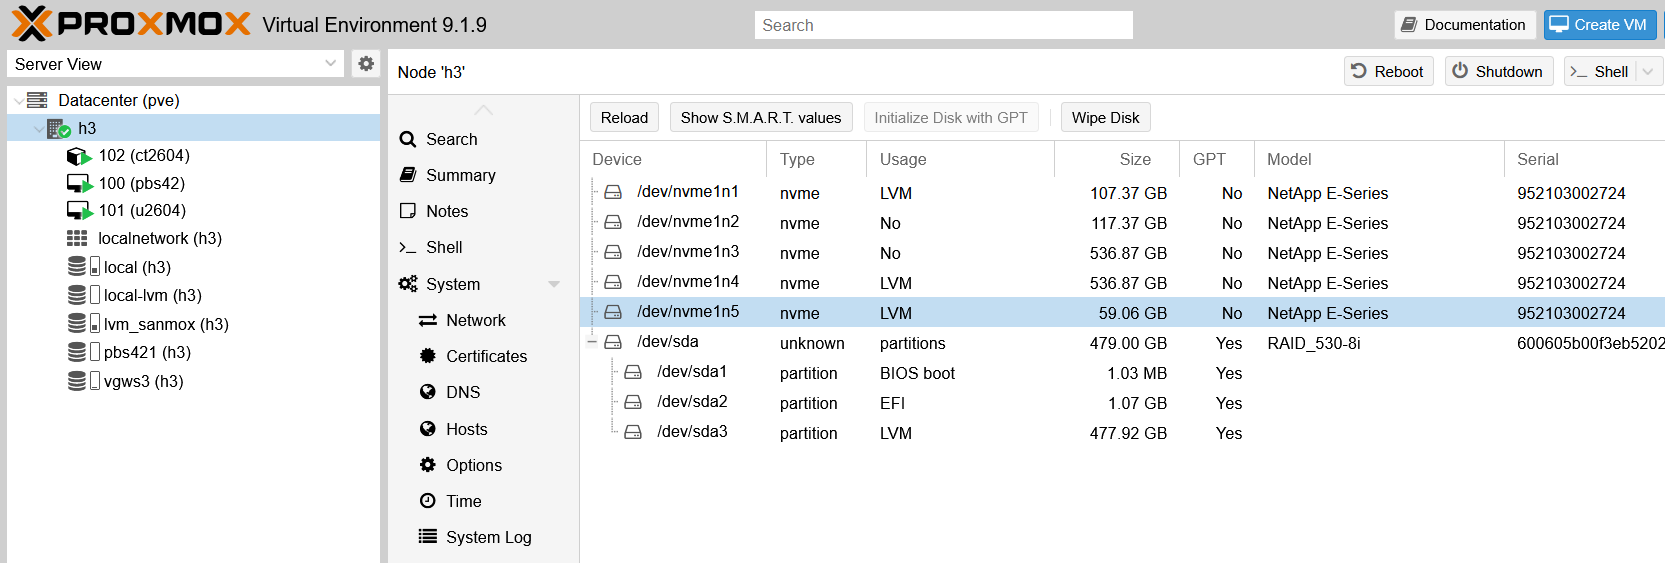Screen dimensions: 1665x563
Task: Open the Documentation button
Action: (x=1465, y=25)
